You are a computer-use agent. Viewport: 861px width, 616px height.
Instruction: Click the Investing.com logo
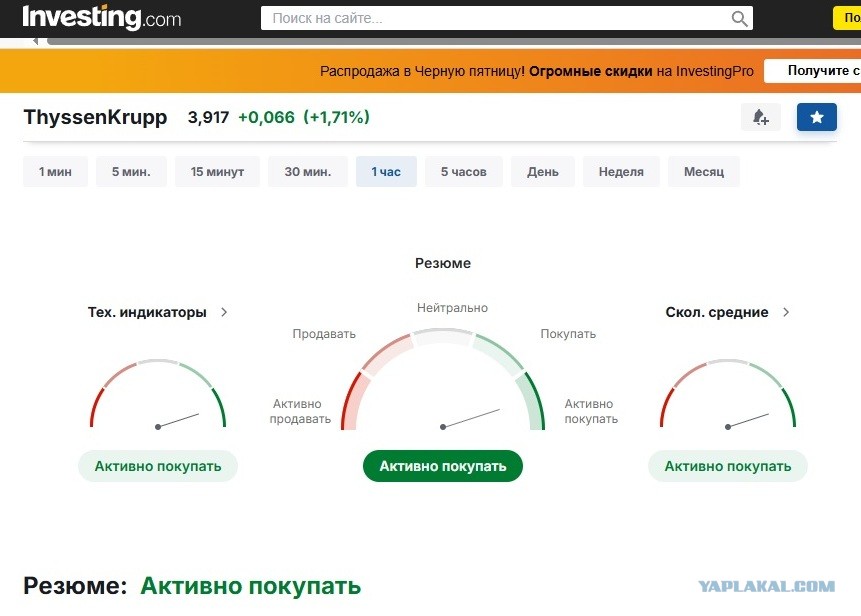(102, 17)
